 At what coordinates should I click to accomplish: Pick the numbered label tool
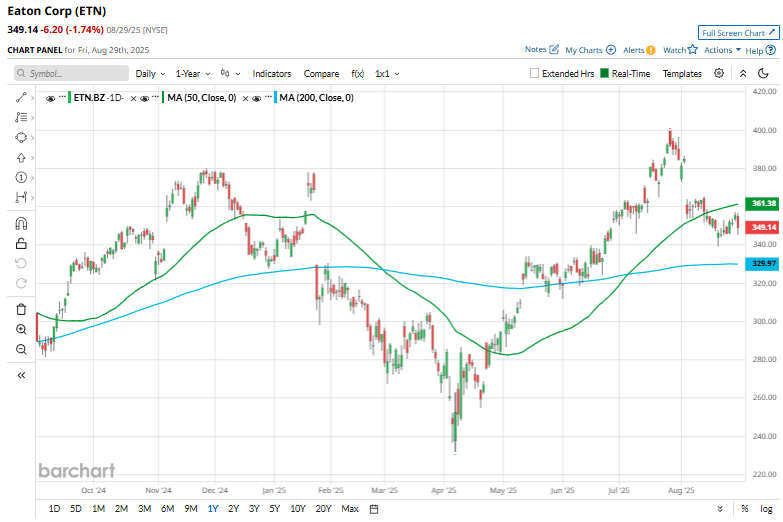(21, 177)
